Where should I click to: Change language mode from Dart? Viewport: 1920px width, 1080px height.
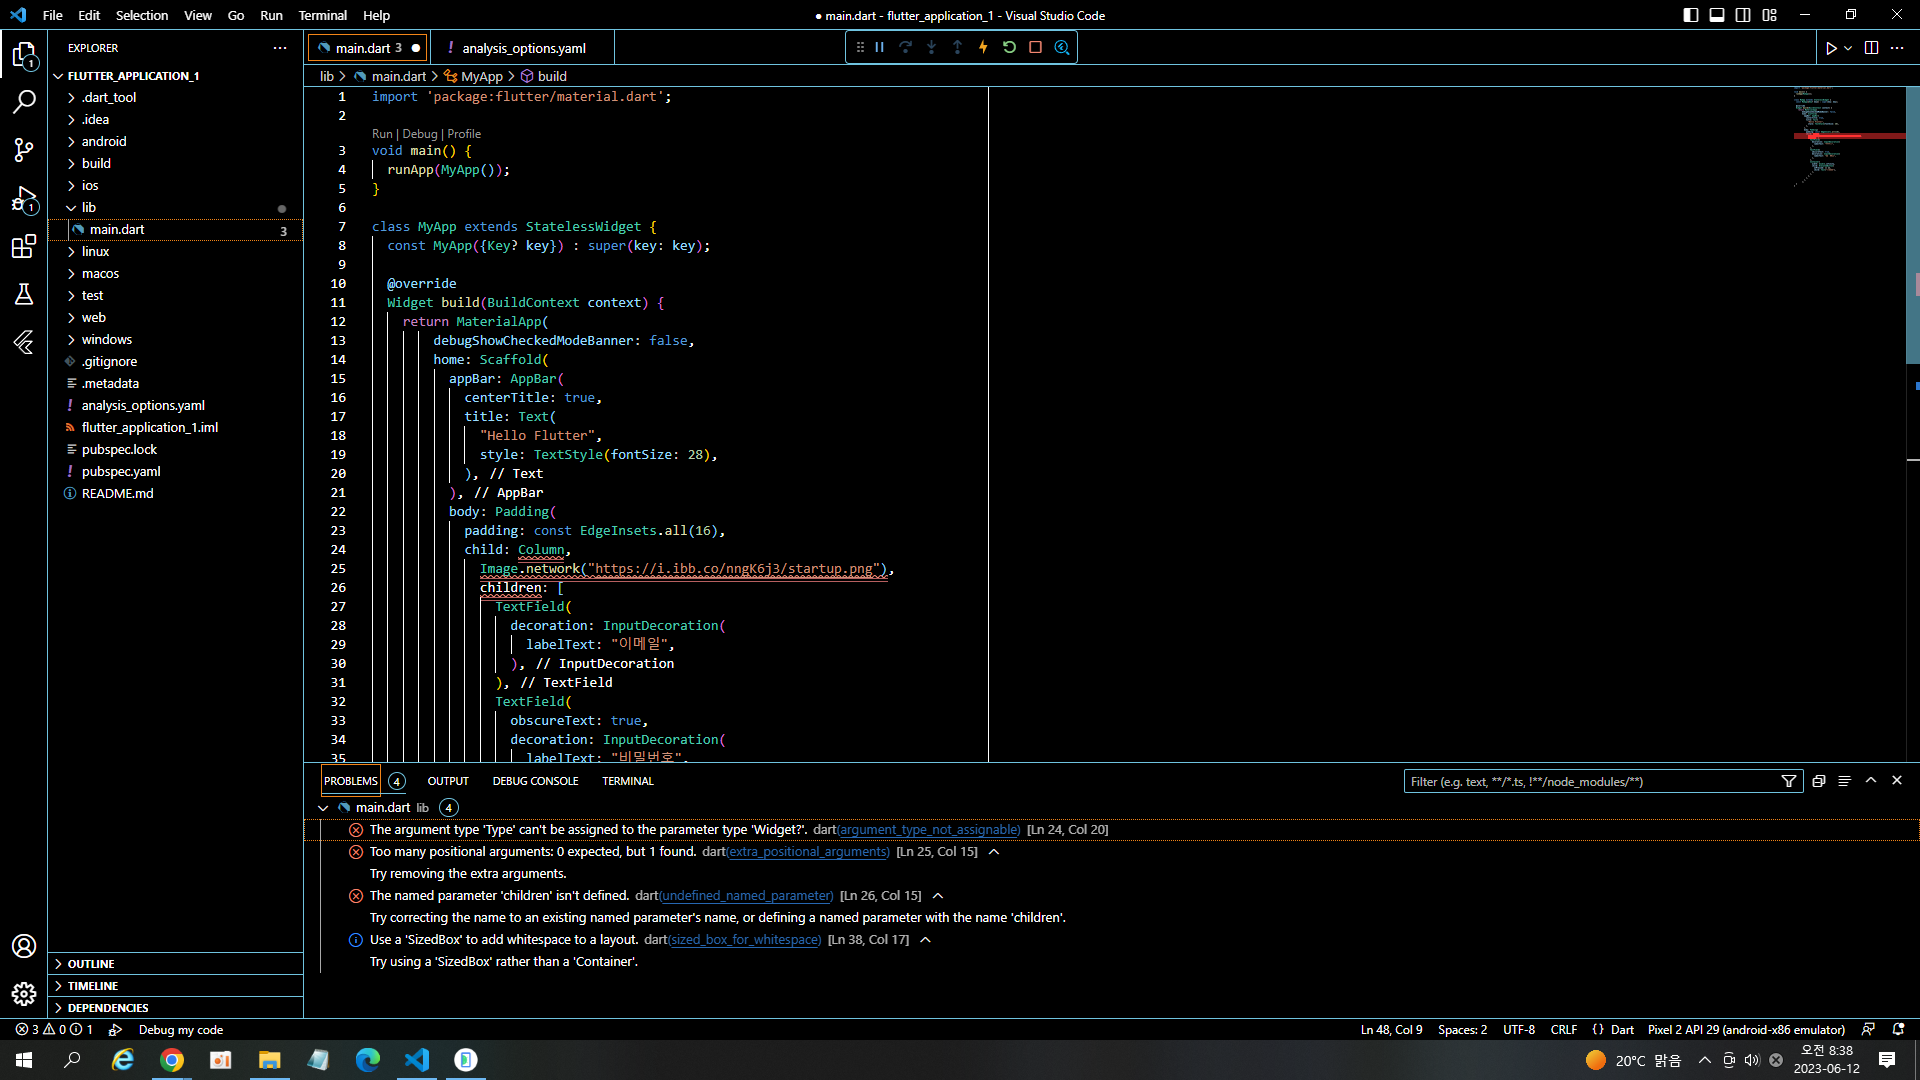(x=1622, y=1030)
